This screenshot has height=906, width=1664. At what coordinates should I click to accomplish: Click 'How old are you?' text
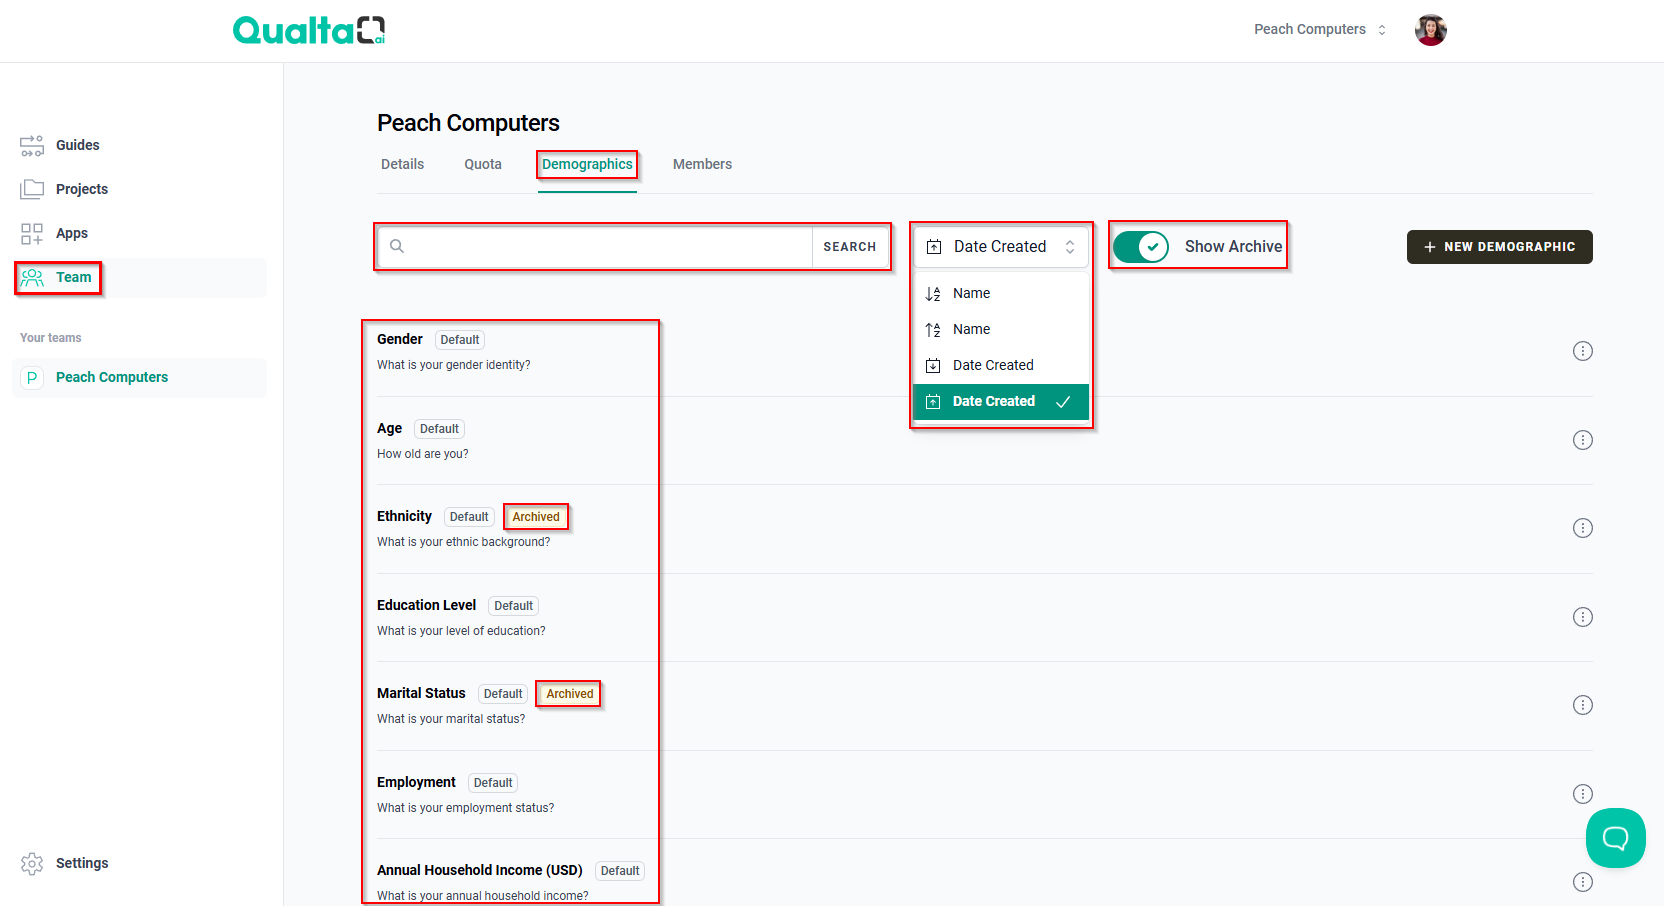coord(423,454)
